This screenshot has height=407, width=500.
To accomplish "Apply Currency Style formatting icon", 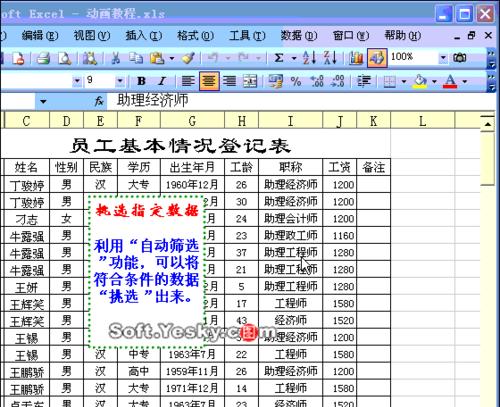I will (x=276, y=81).
